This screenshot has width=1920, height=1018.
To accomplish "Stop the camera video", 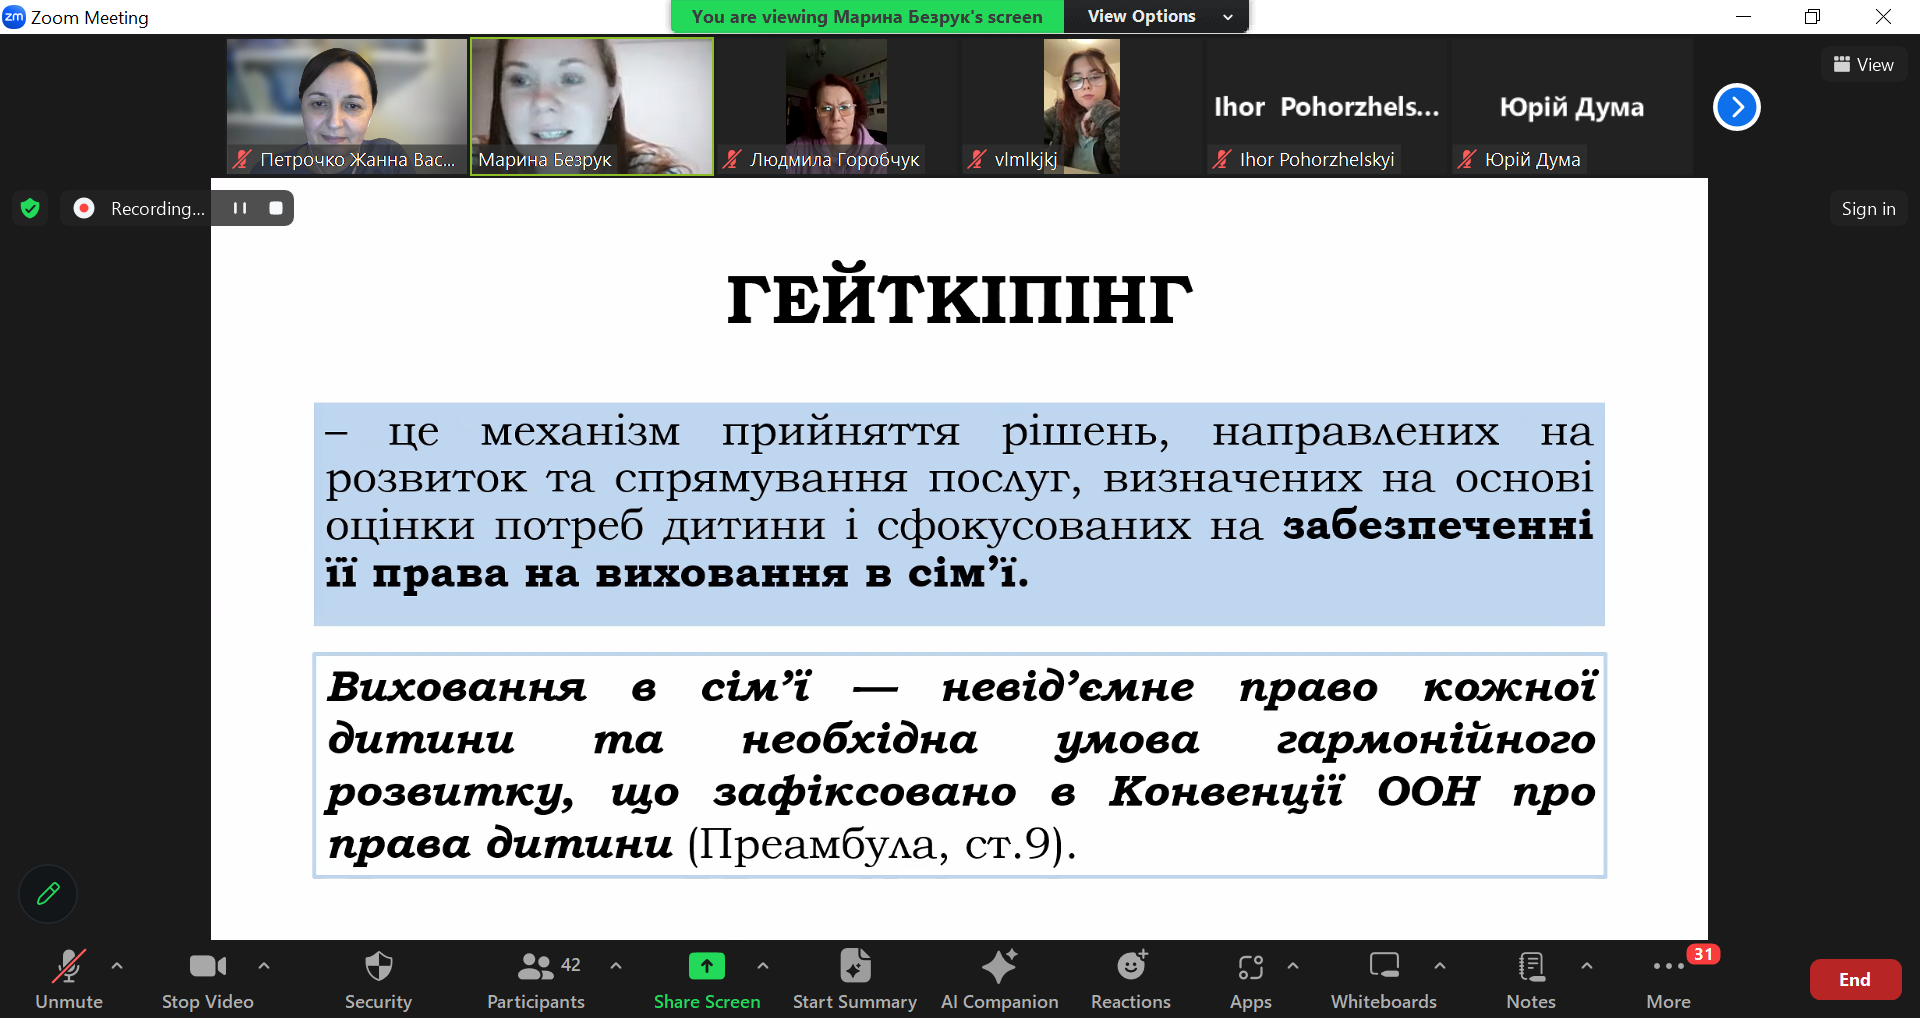I will [207, 979].
